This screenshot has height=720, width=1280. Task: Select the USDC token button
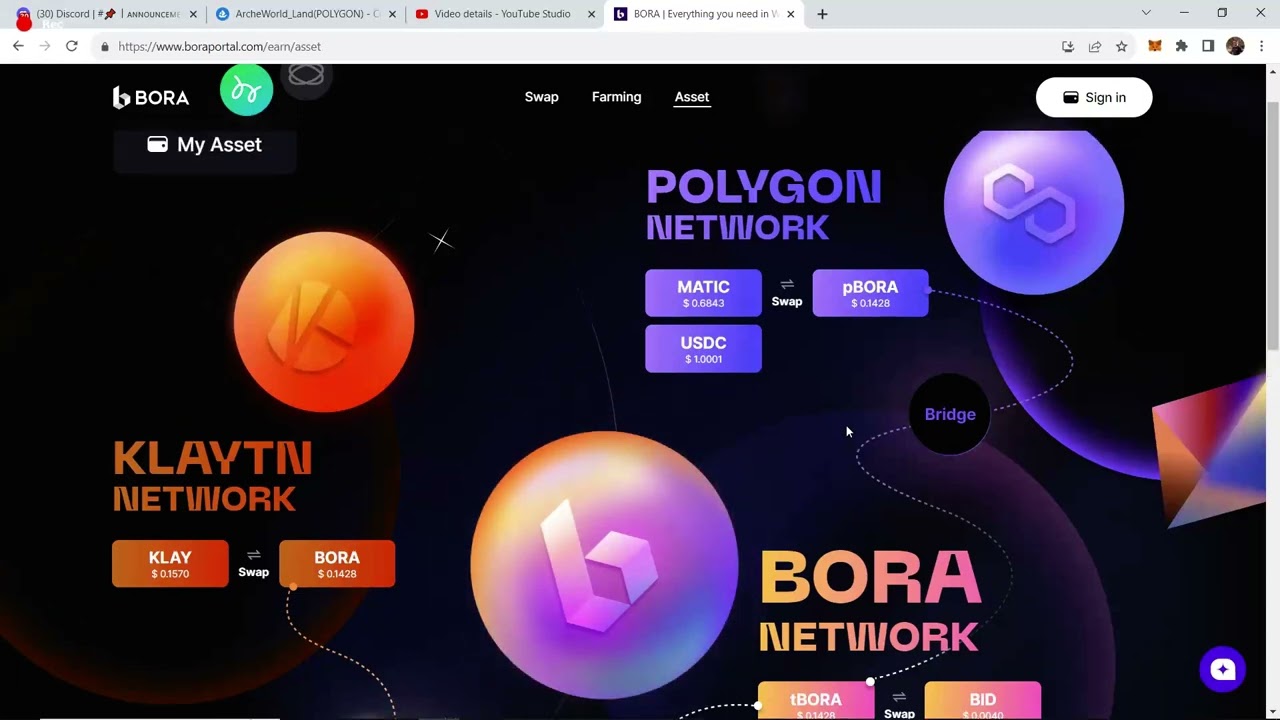pyautogui.click(x=703, y=349)
